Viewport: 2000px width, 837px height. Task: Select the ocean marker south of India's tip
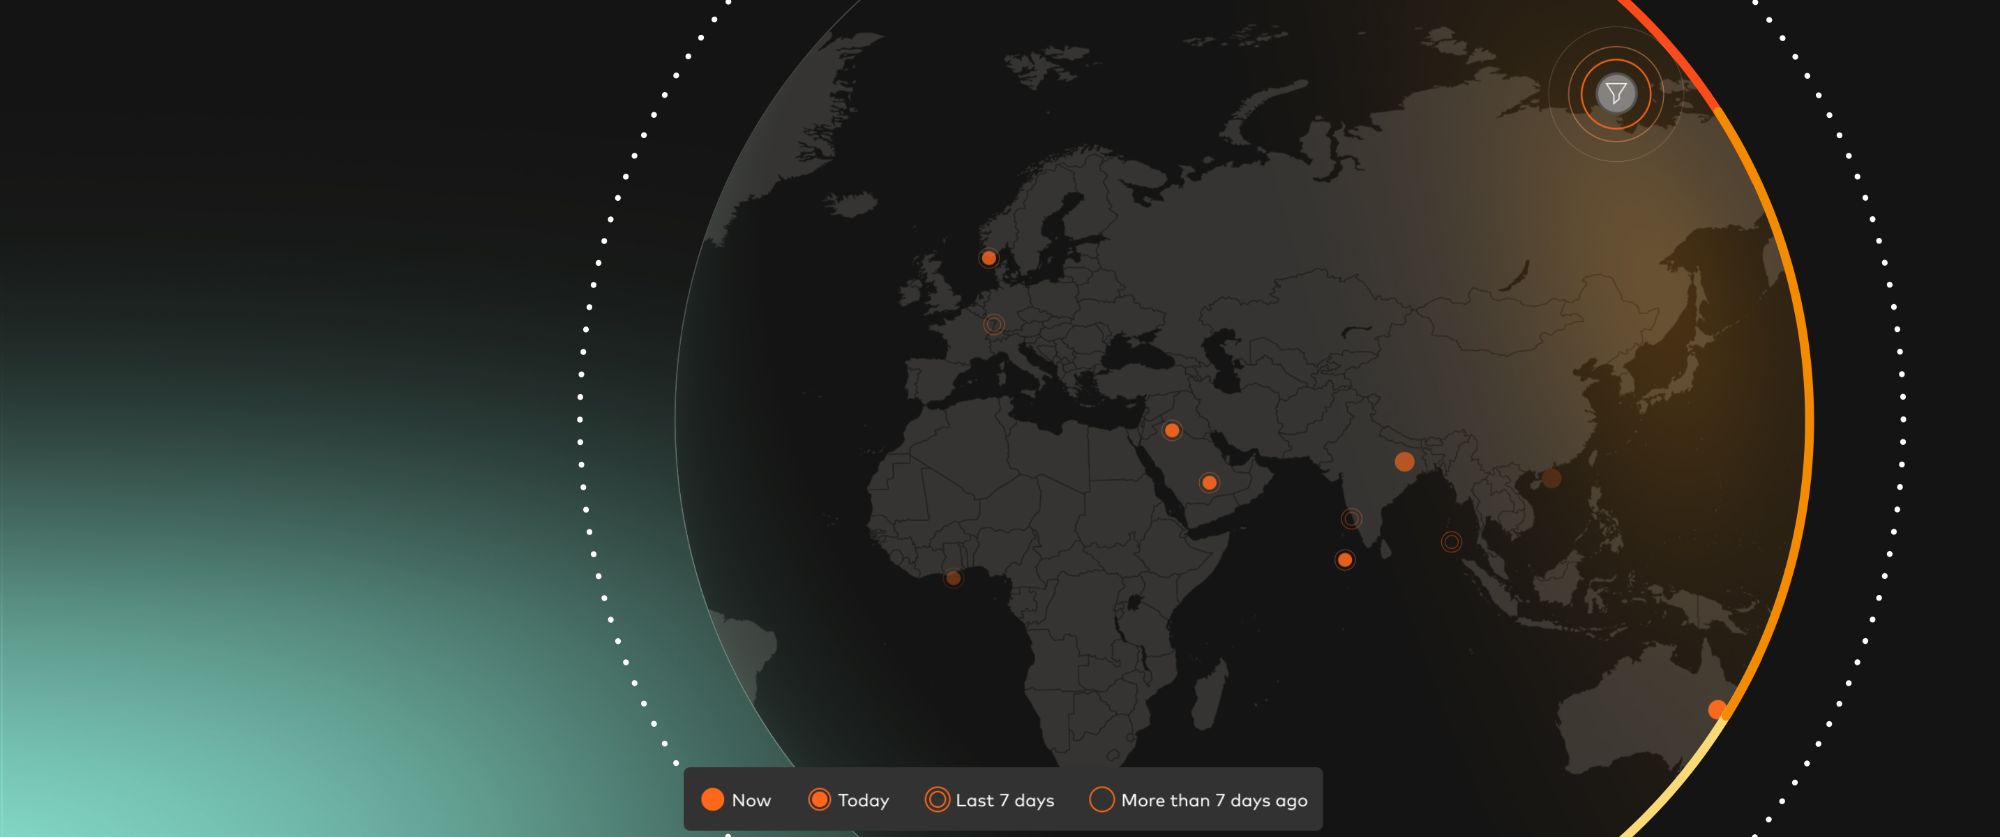click(1345, 560)
